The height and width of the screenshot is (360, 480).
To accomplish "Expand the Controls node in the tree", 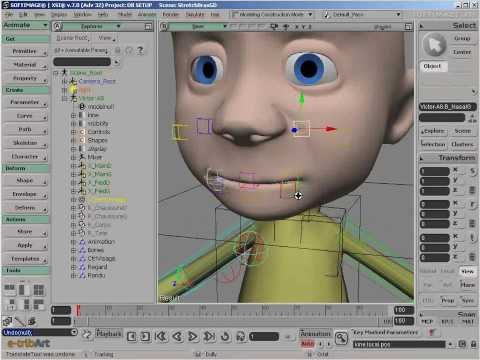I will (74, 132).
